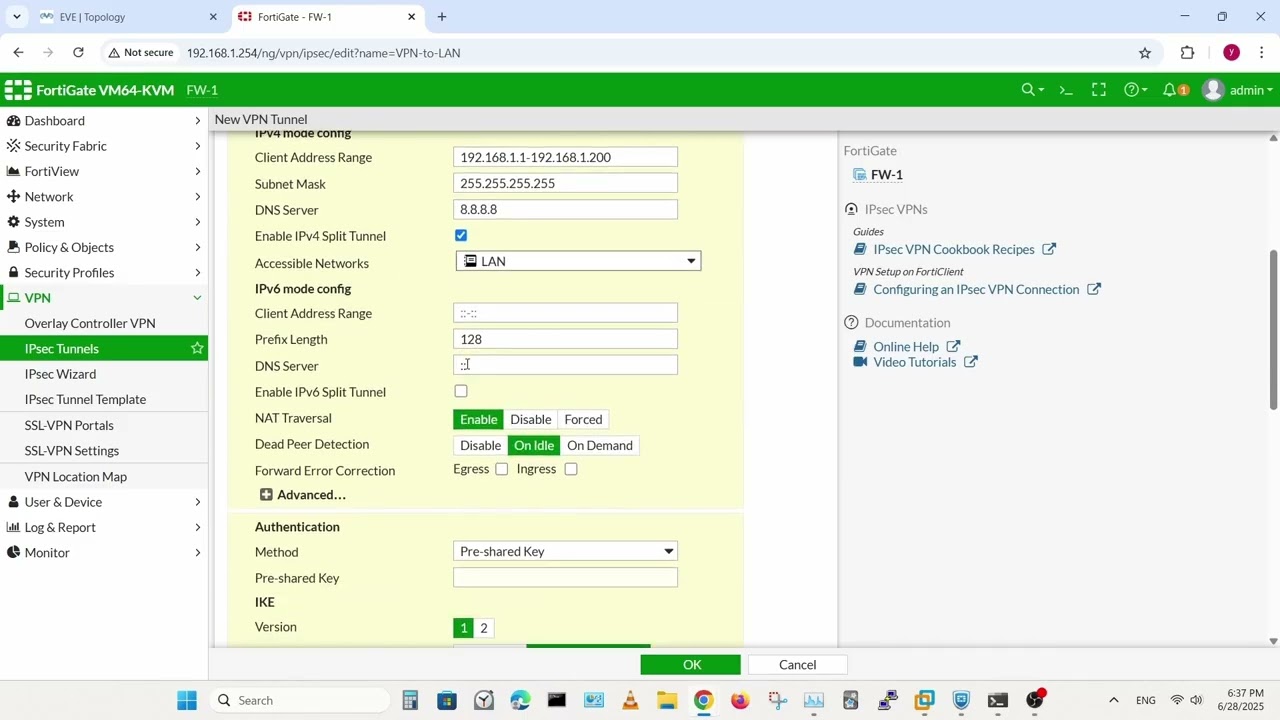Click the IPv4 Client Address Range field
Image resolution: width=1280 pixels, height=720 pixels.
tap(565, 157)
